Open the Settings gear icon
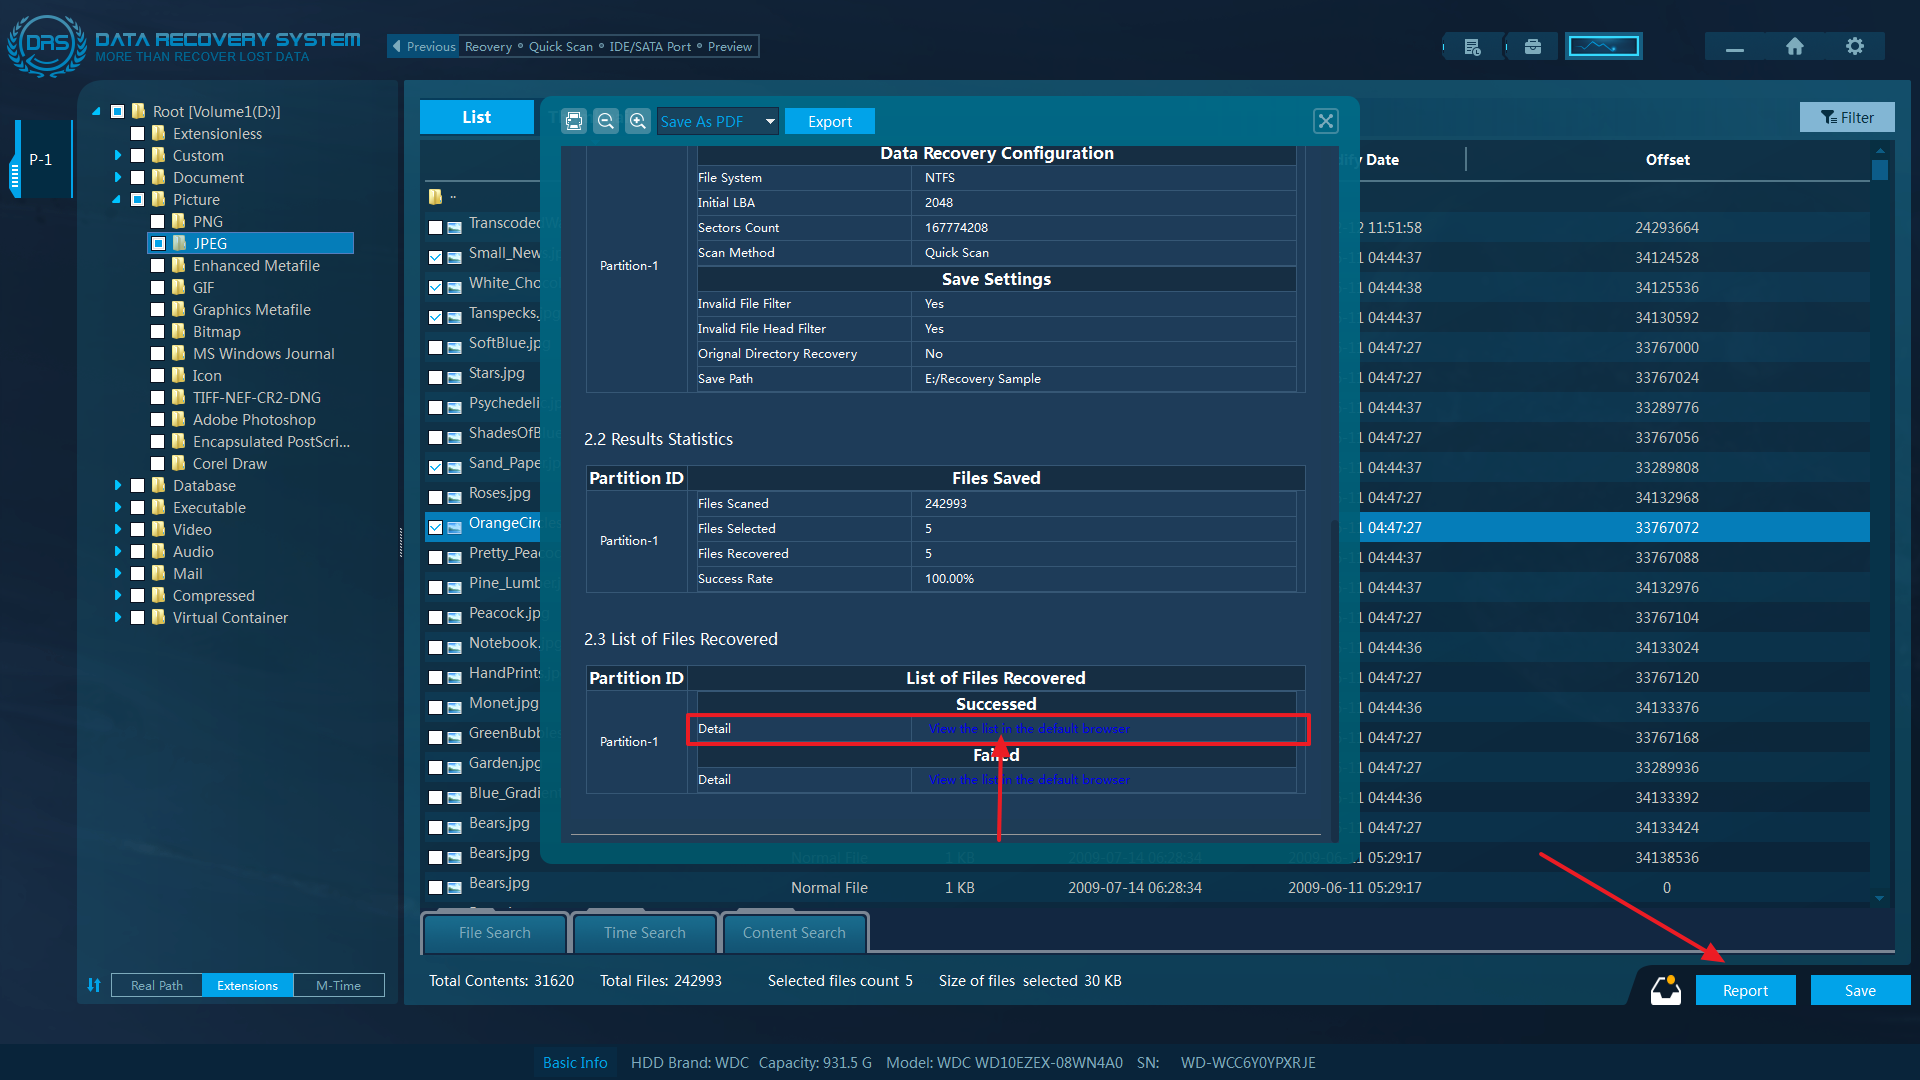Image resolution: width=1920 pixels, height=1080 pixels. (x=1855, y=45)
